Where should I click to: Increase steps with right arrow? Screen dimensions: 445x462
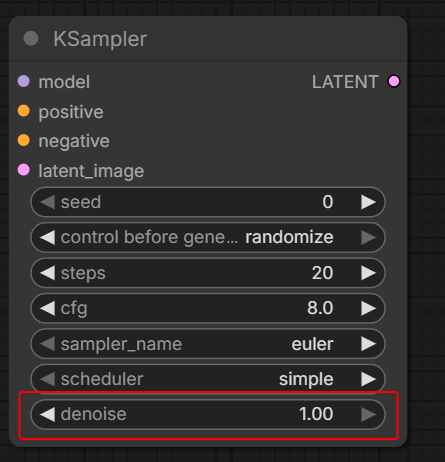tap(368, 273)
